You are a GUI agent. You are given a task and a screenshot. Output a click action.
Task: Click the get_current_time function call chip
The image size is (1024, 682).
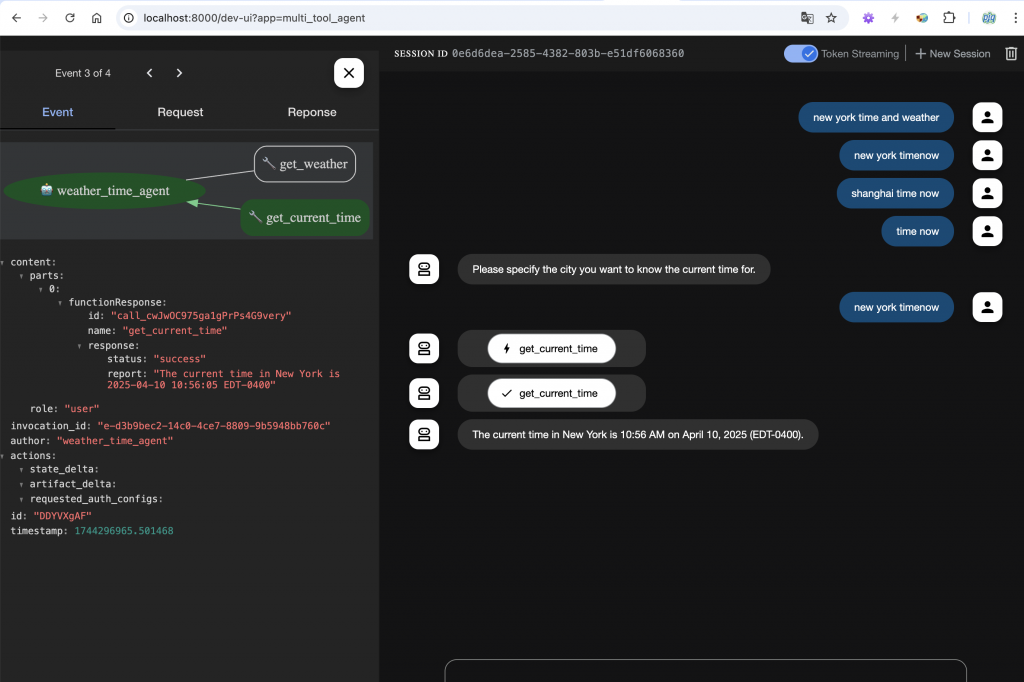551,349
